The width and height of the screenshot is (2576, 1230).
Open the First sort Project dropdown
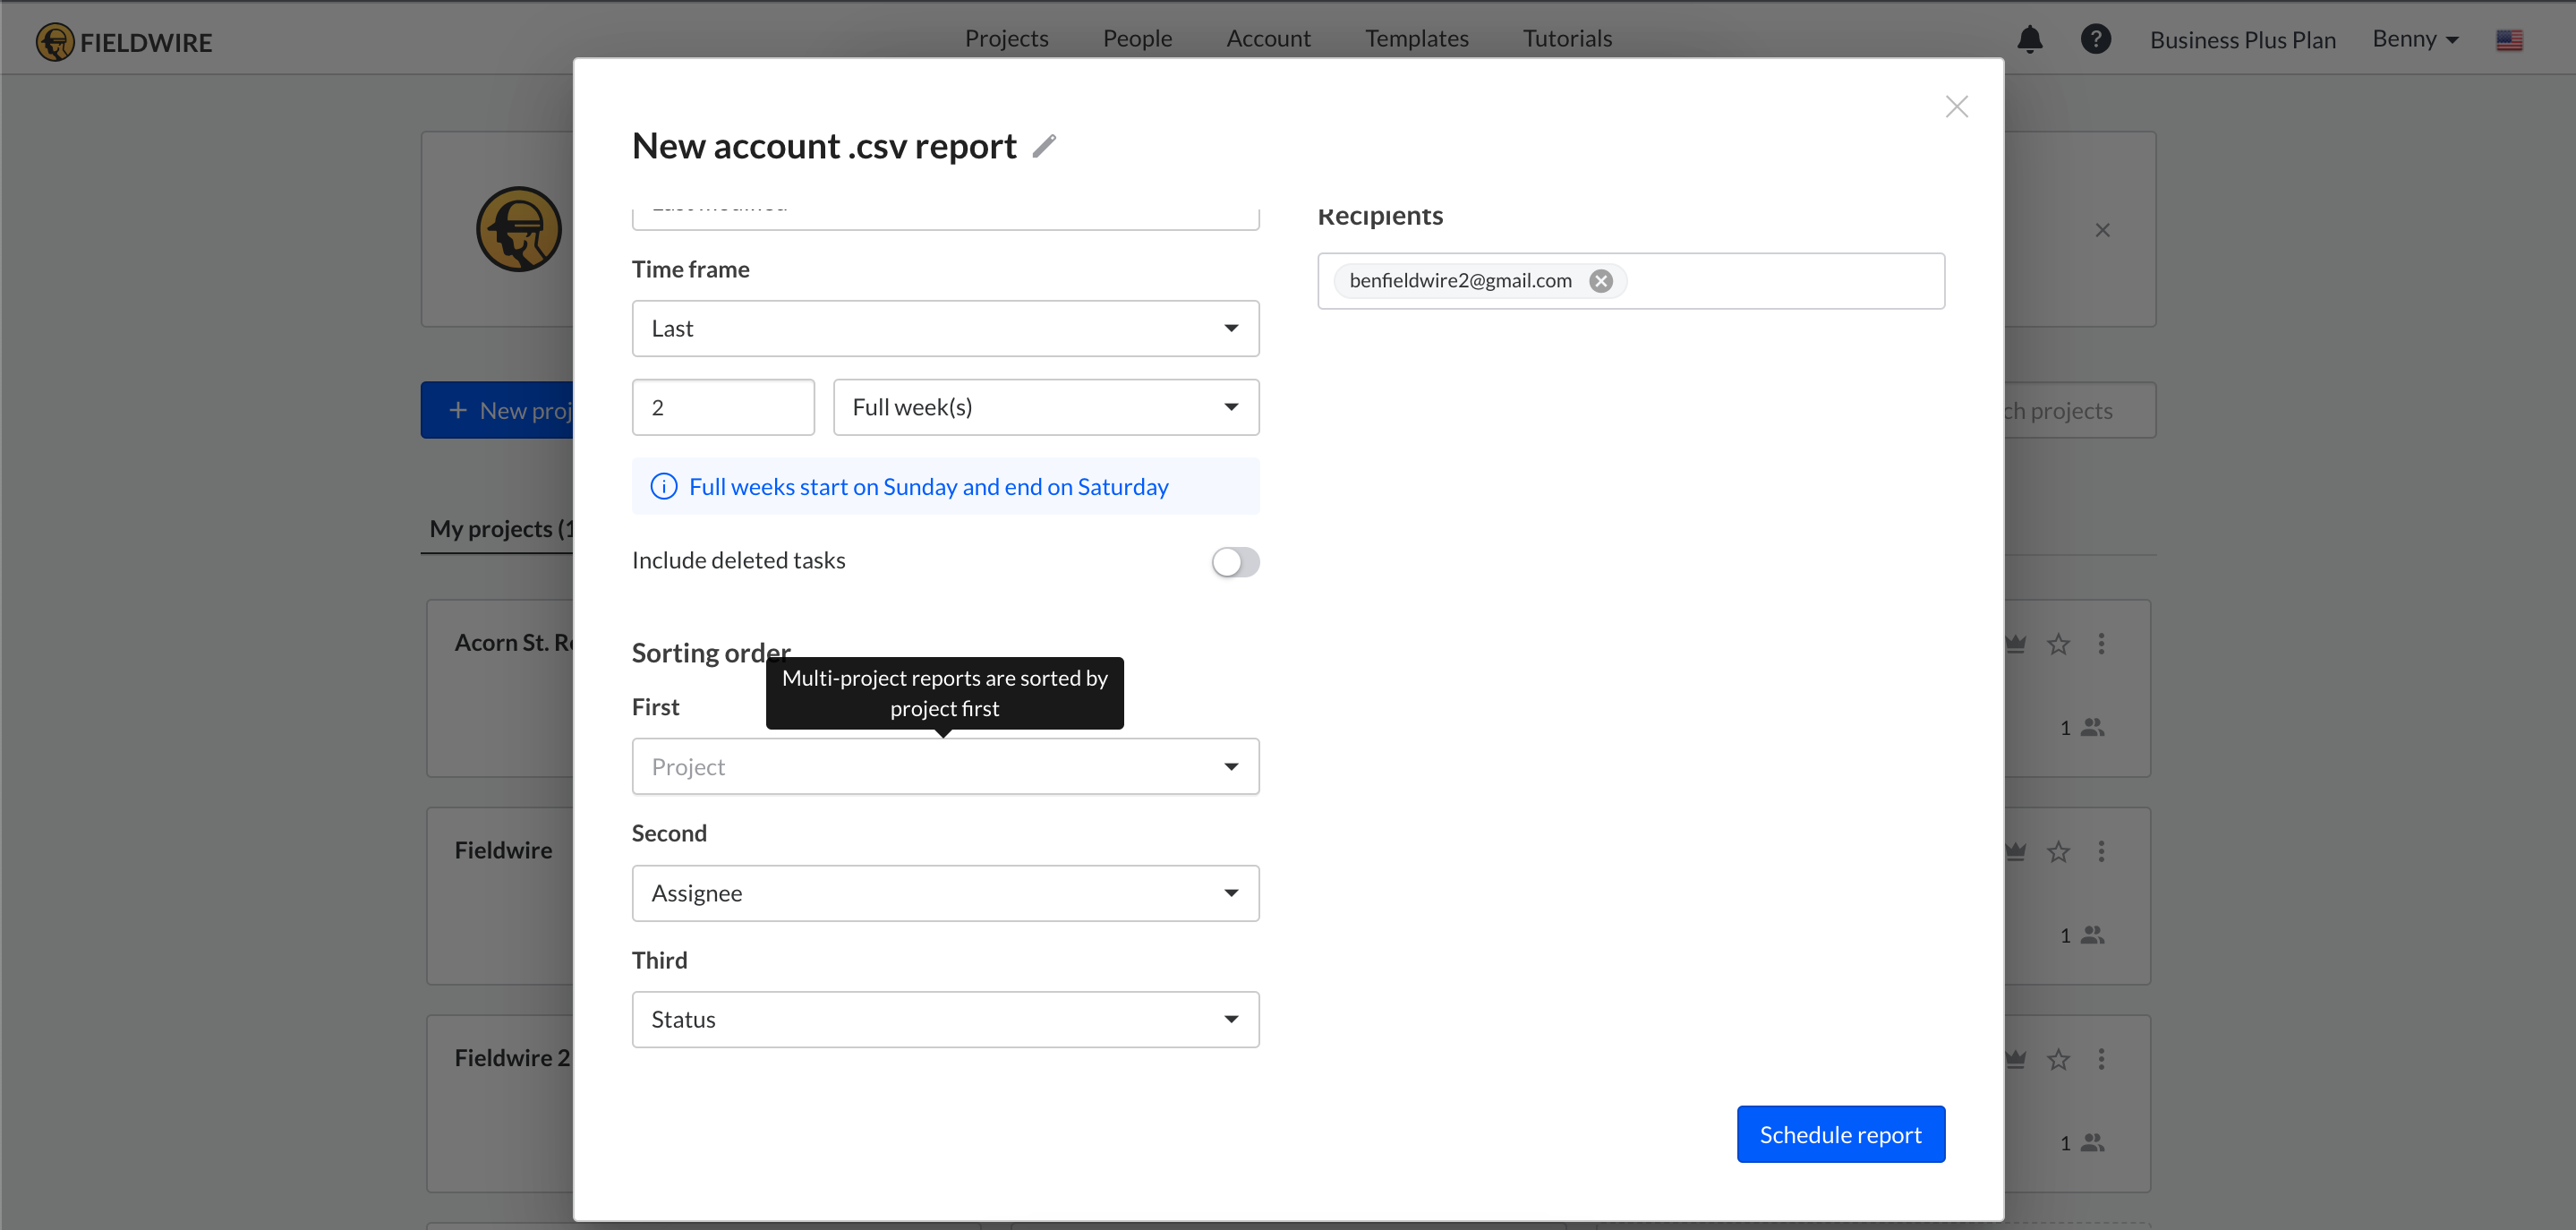pos(945,767)
